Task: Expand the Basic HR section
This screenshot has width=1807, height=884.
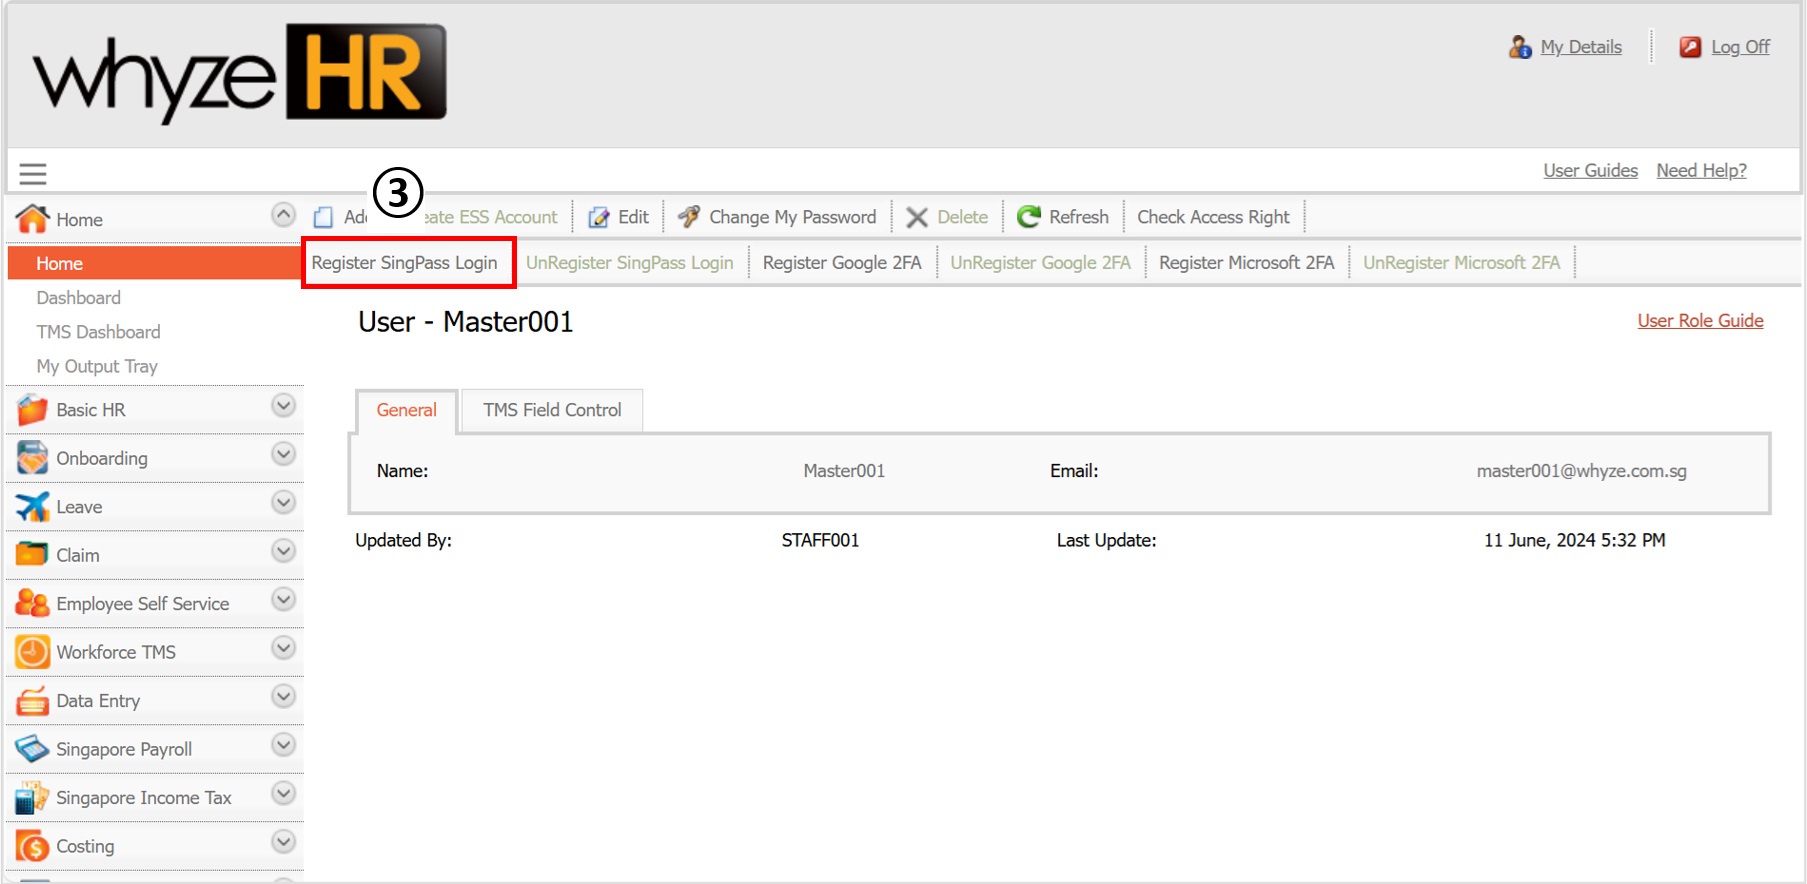Action: coord(284,406)
